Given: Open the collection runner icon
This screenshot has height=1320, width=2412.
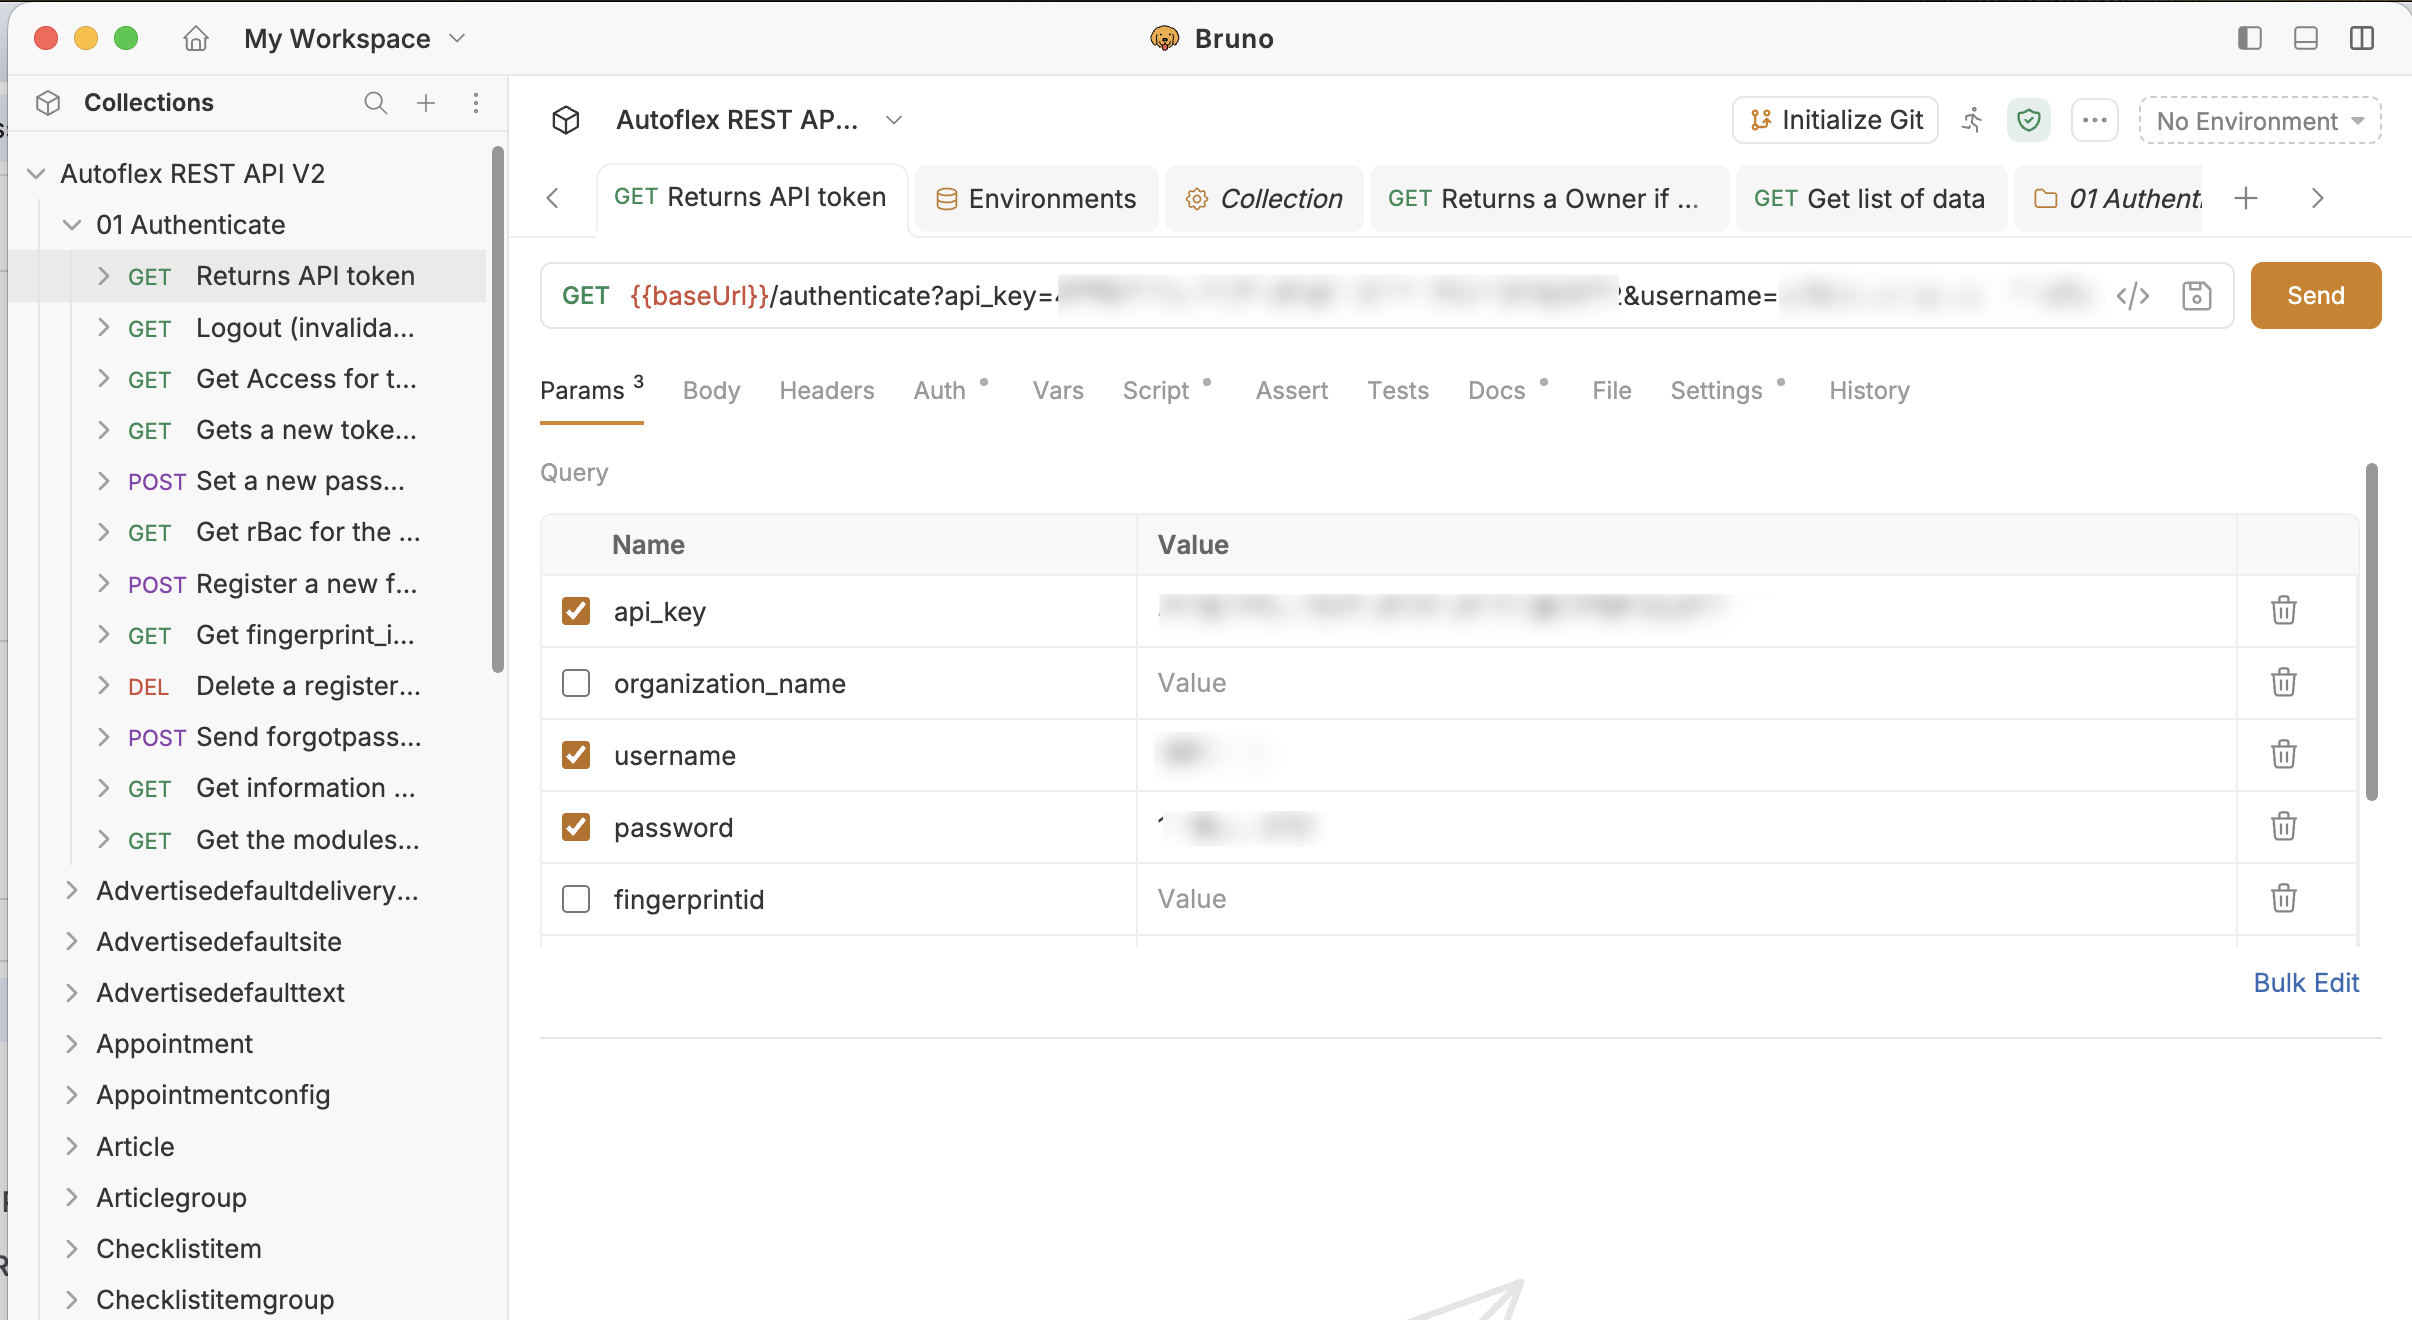Looking at the screenshot, I should tap(1972, 120).
